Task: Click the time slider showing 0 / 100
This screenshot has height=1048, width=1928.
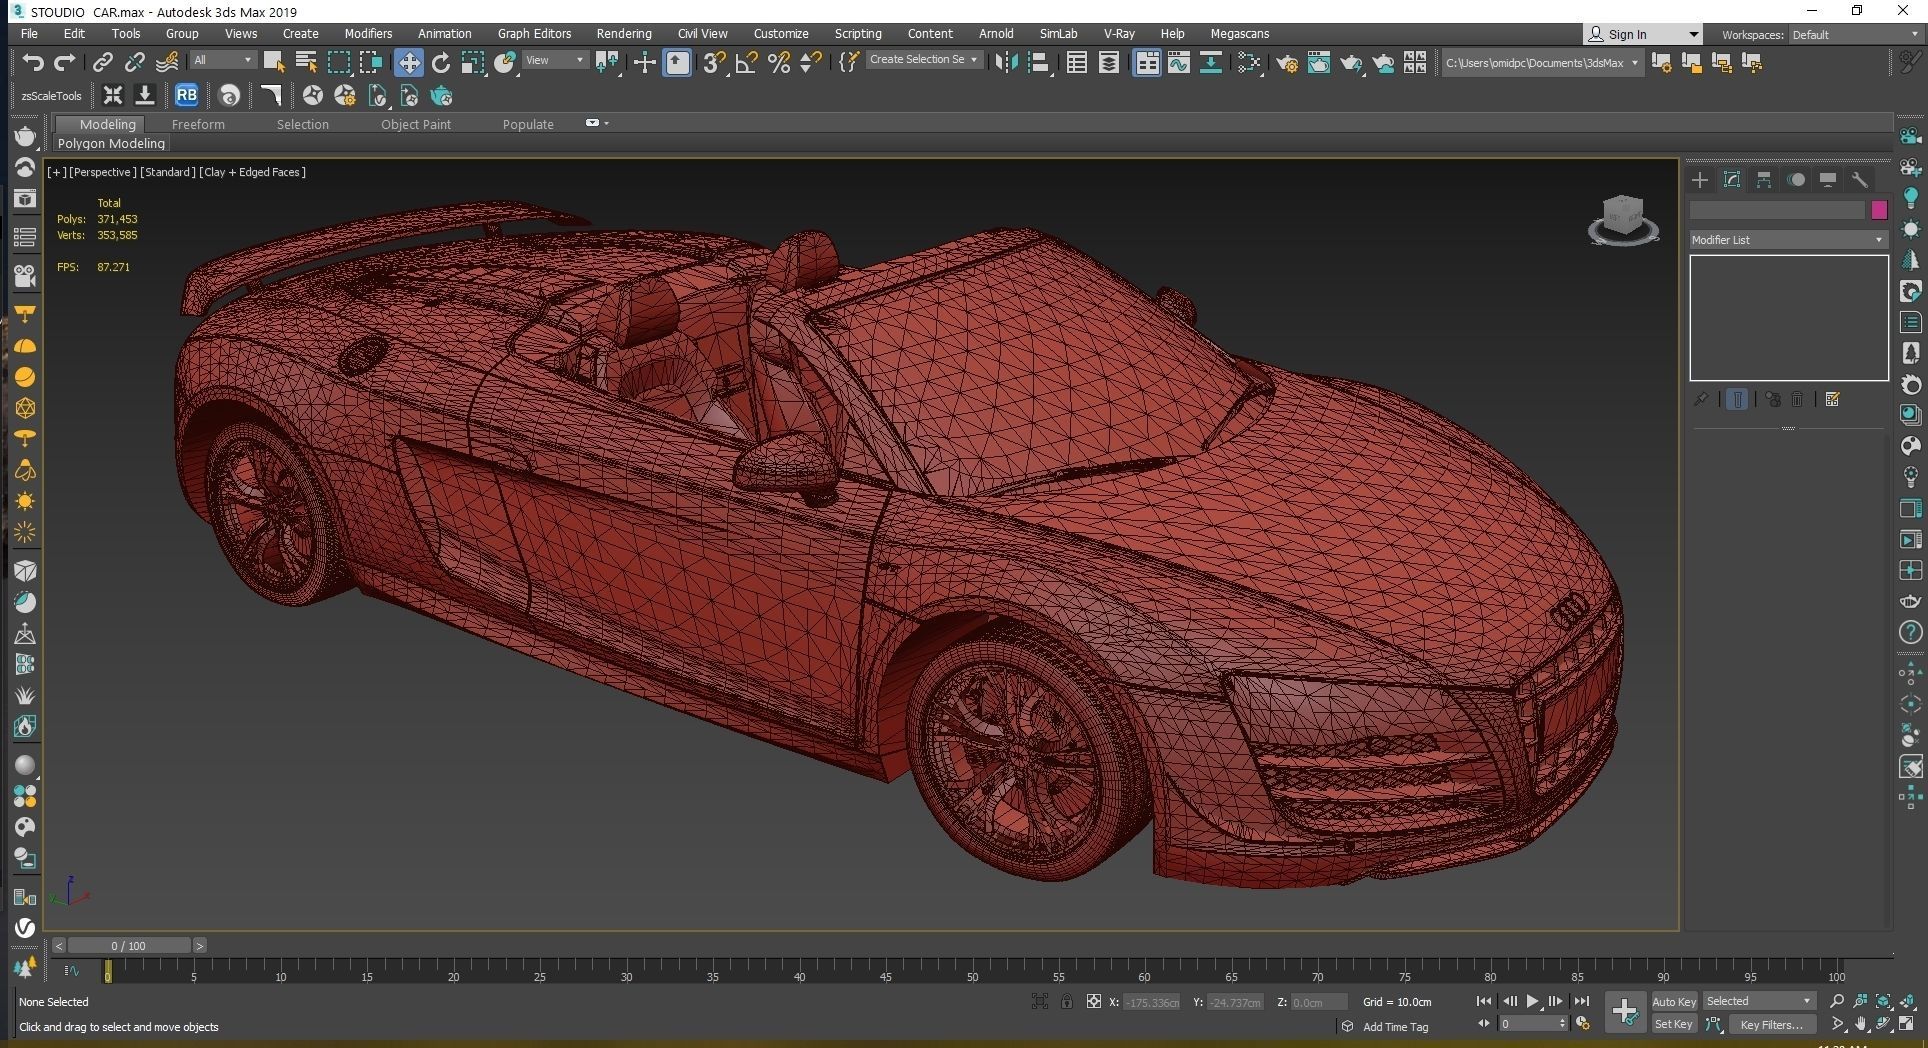Action: (x=129, y=946)
